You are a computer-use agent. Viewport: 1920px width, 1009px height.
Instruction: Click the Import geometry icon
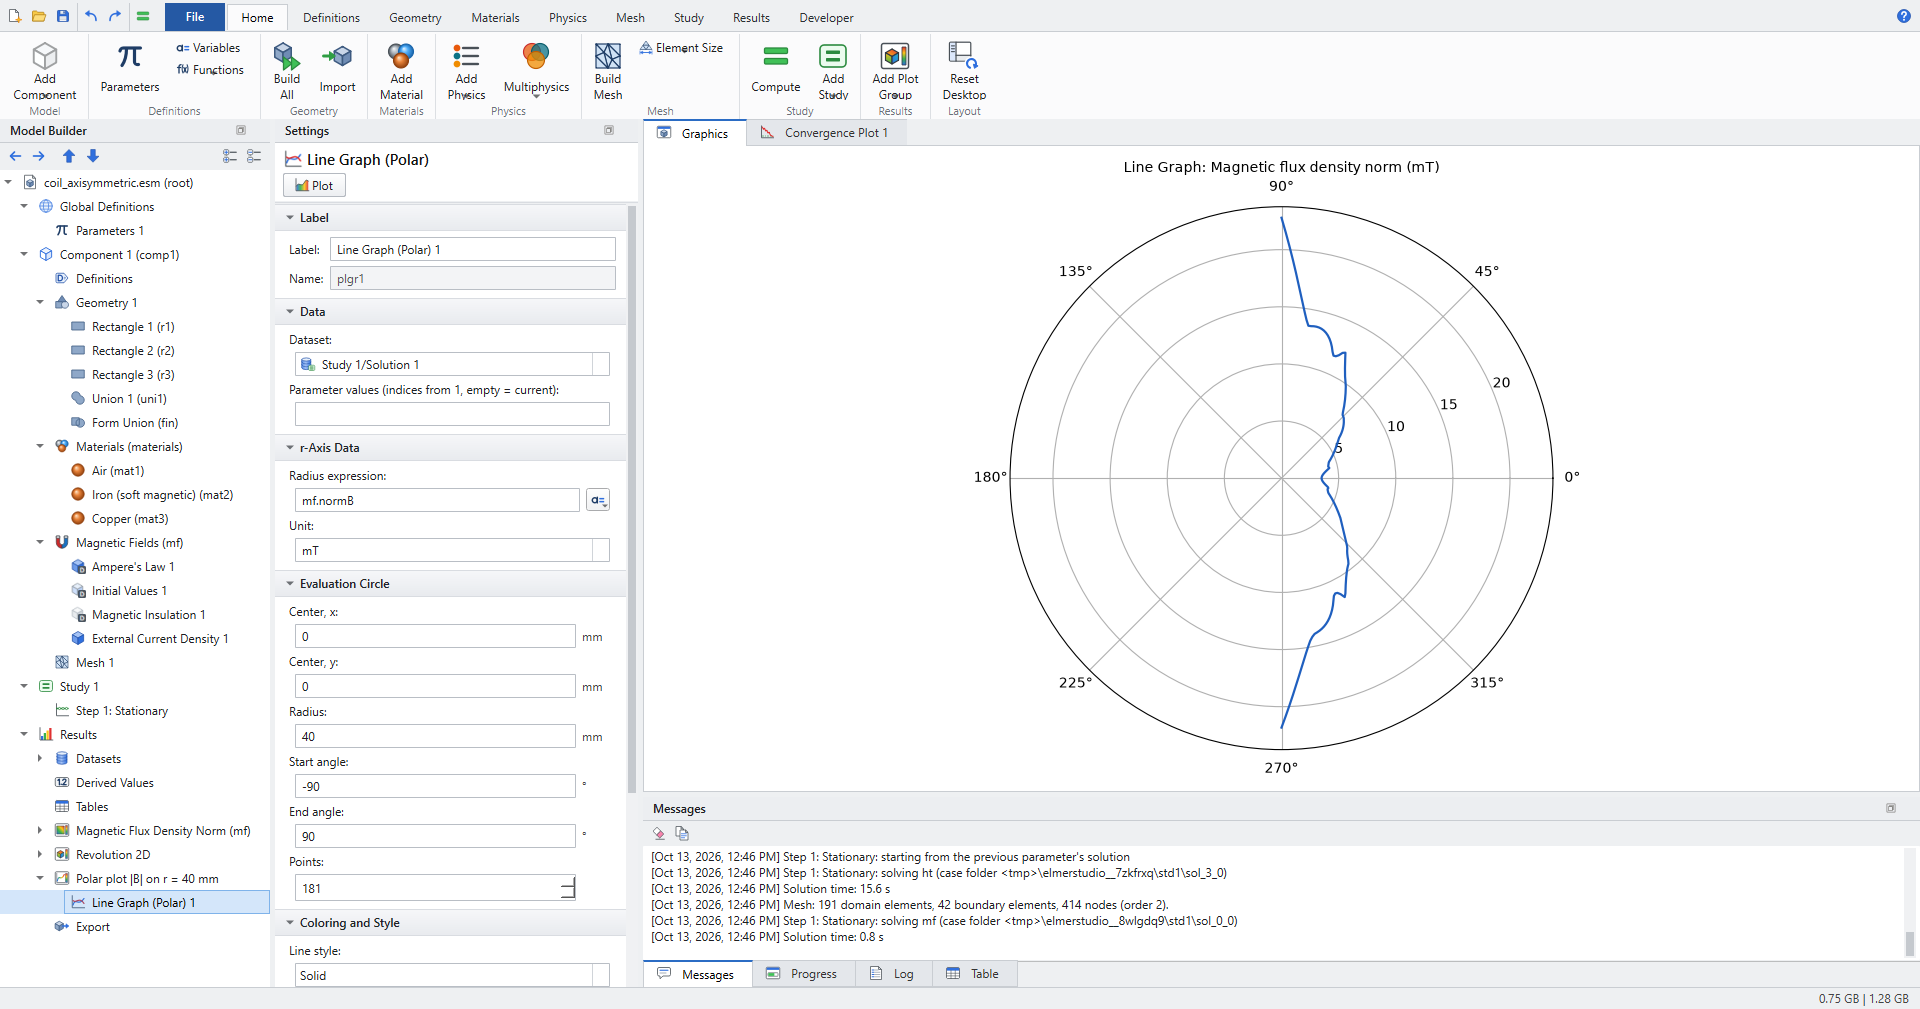coord(337,56)
